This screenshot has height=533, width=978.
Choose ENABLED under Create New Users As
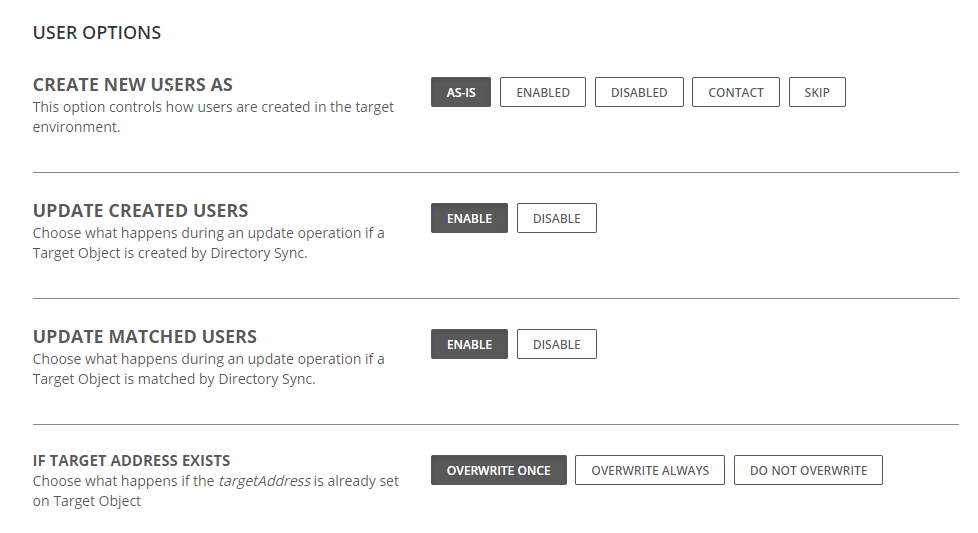543,92
